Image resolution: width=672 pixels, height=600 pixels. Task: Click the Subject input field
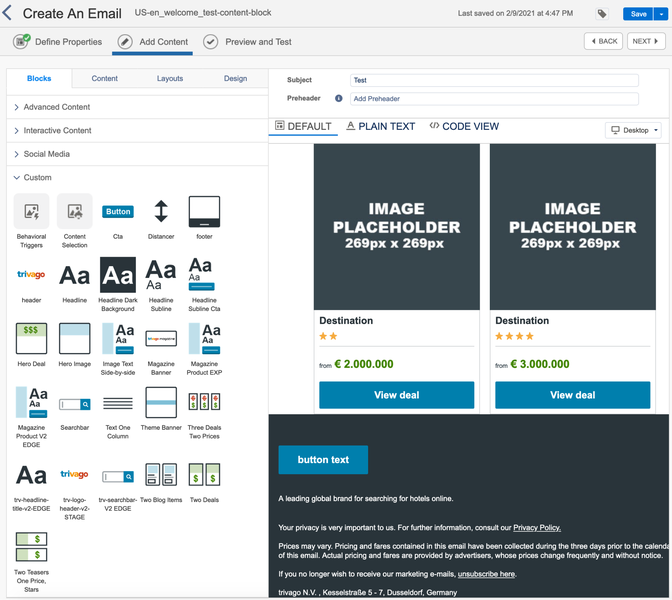494,80
